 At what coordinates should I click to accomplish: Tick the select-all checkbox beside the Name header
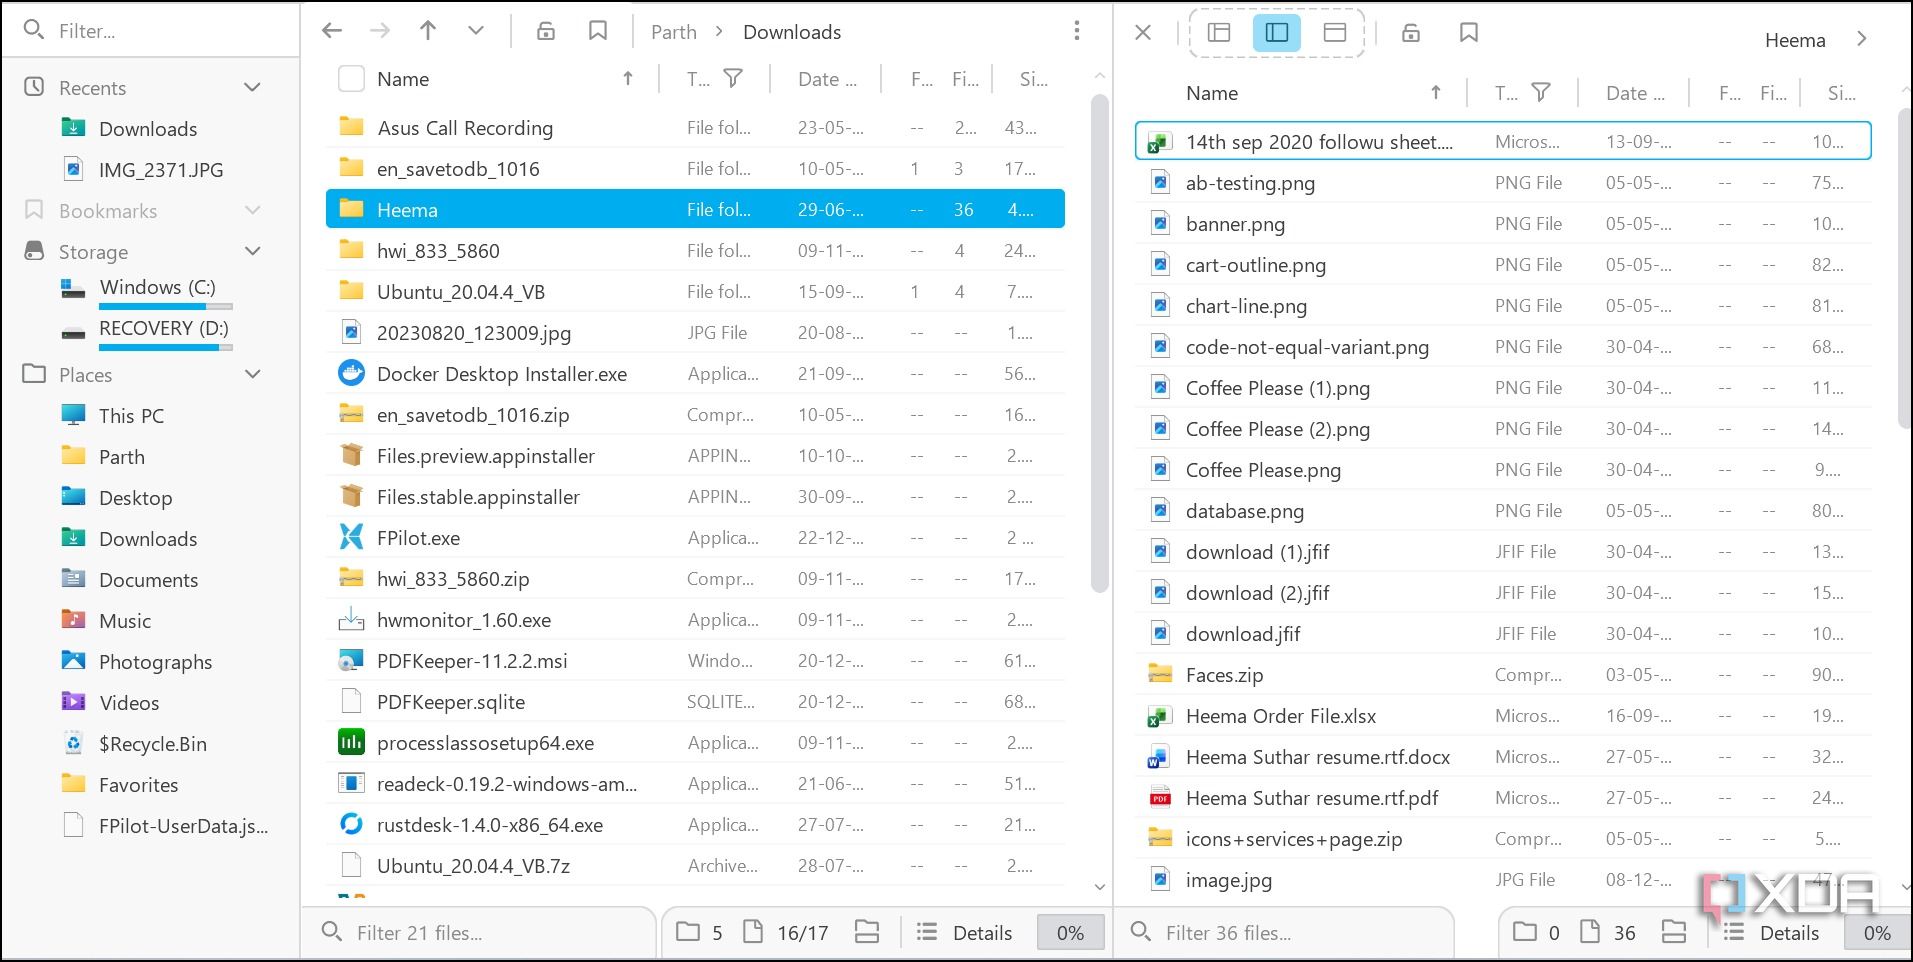351,79
